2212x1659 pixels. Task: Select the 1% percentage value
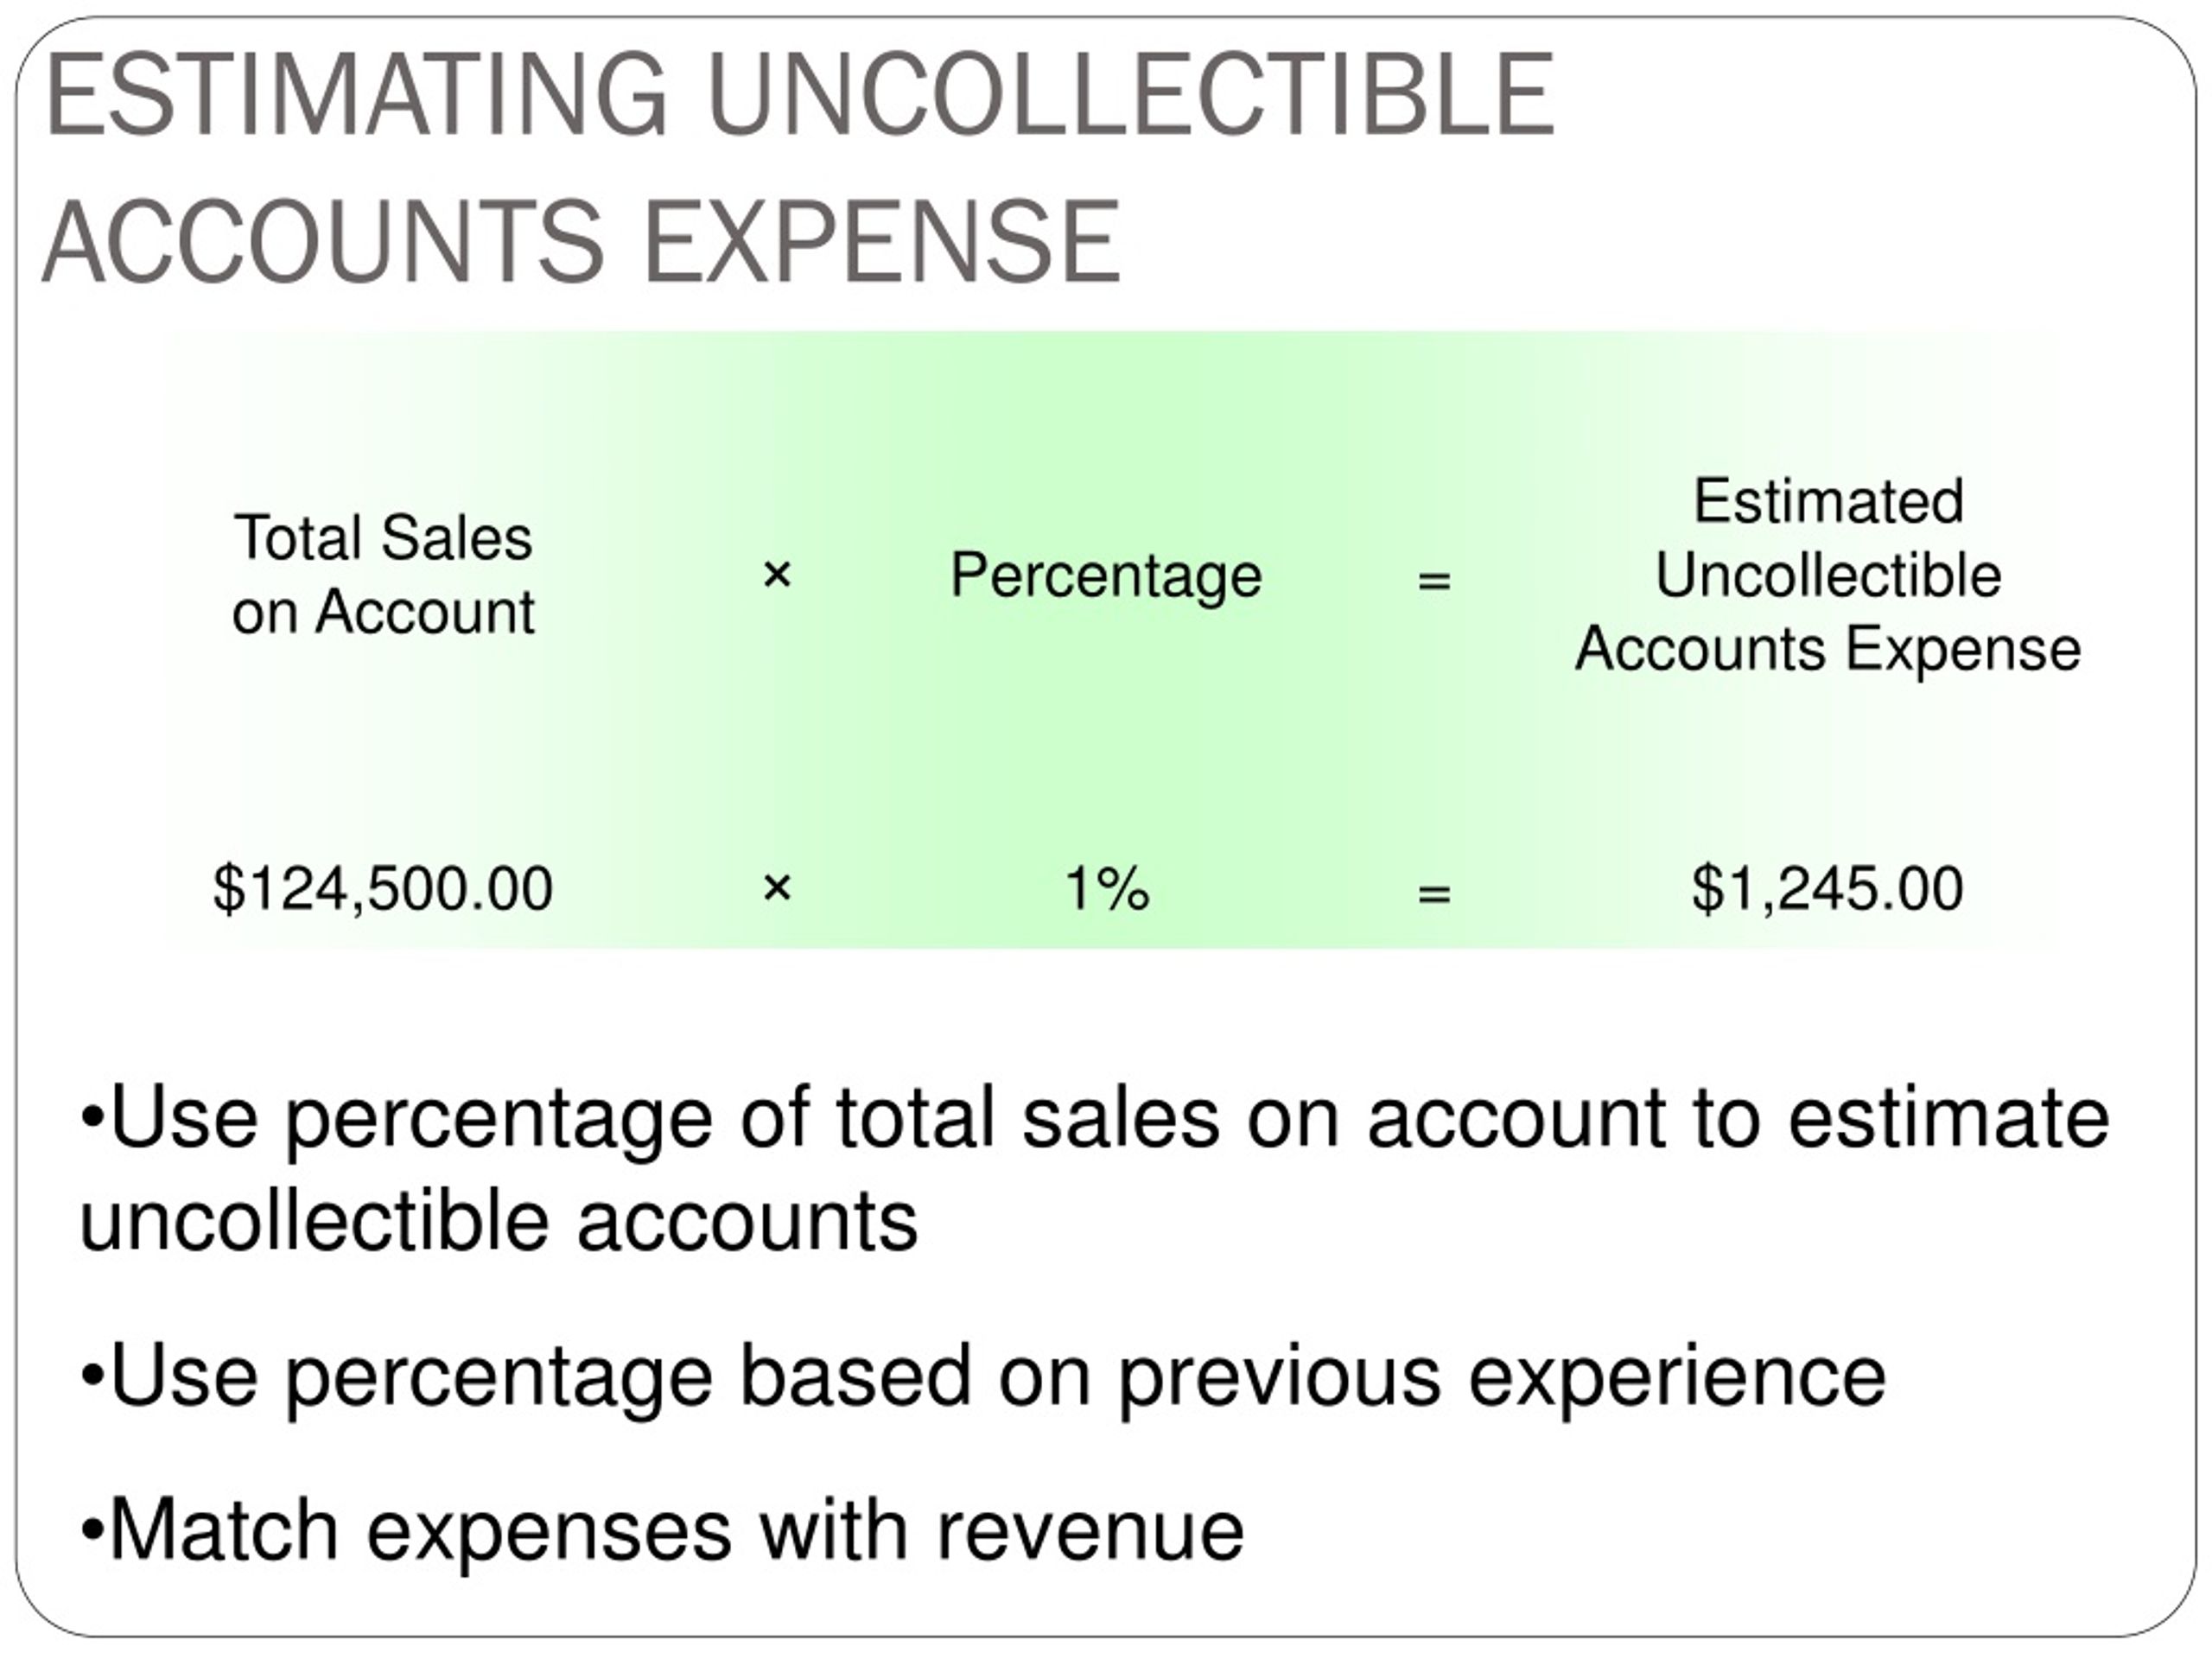pos(1107,888)
